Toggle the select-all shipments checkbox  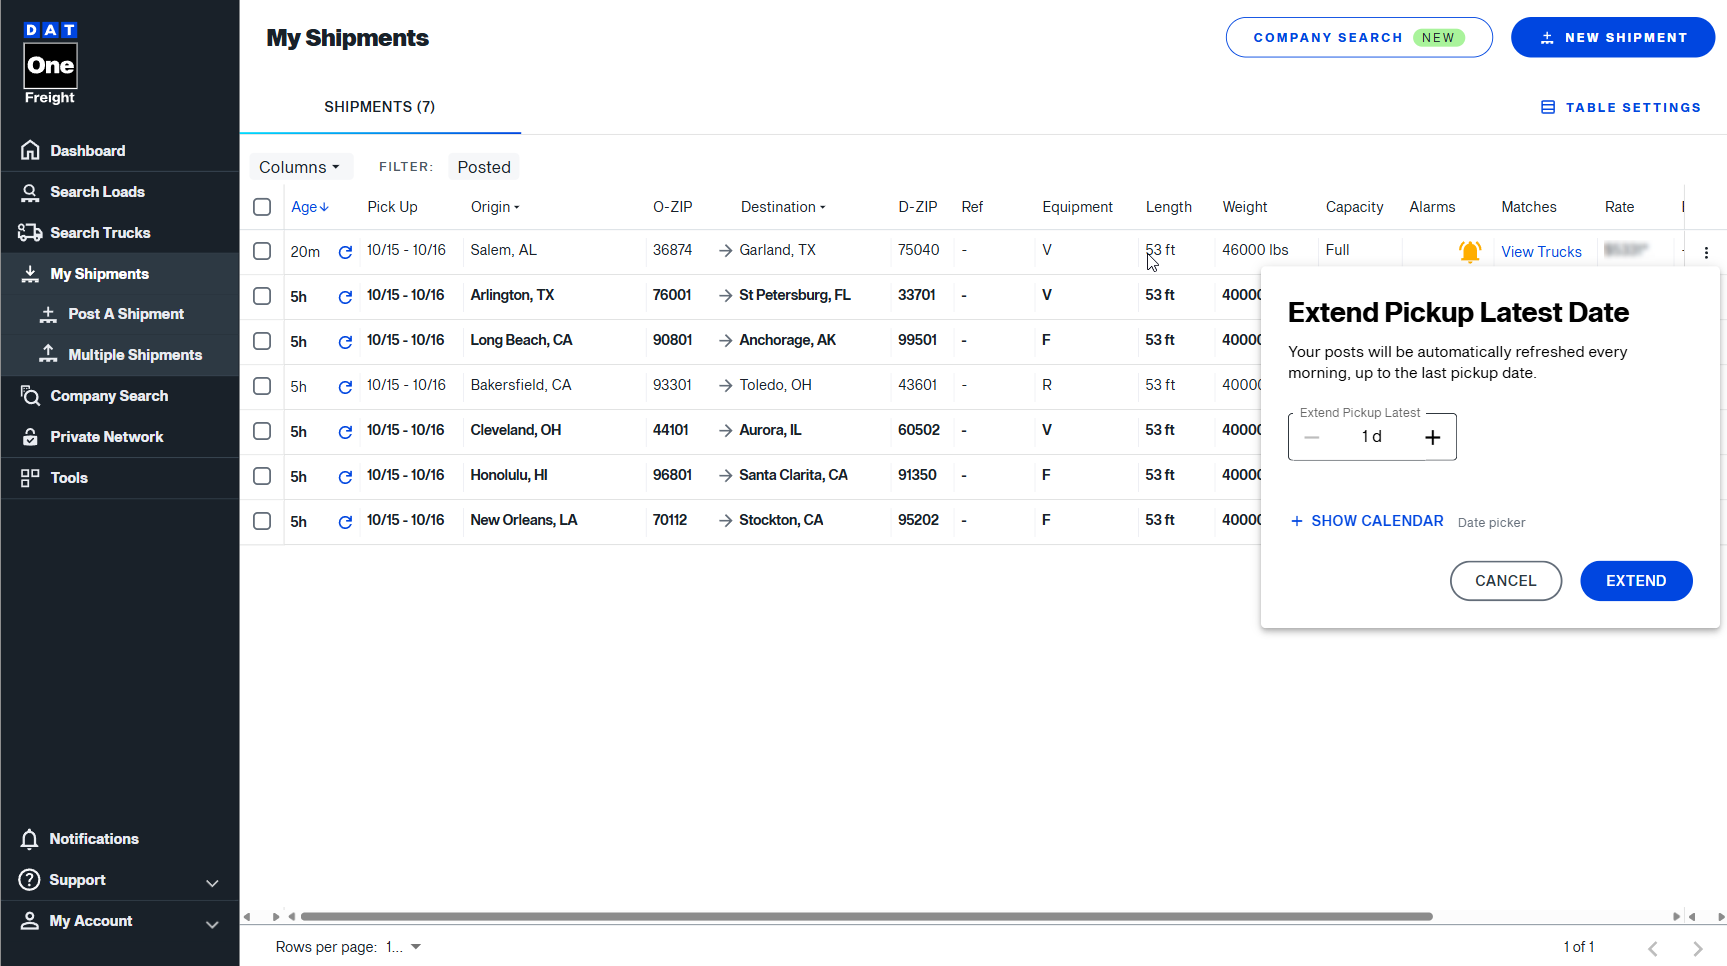tap(262, 207)
